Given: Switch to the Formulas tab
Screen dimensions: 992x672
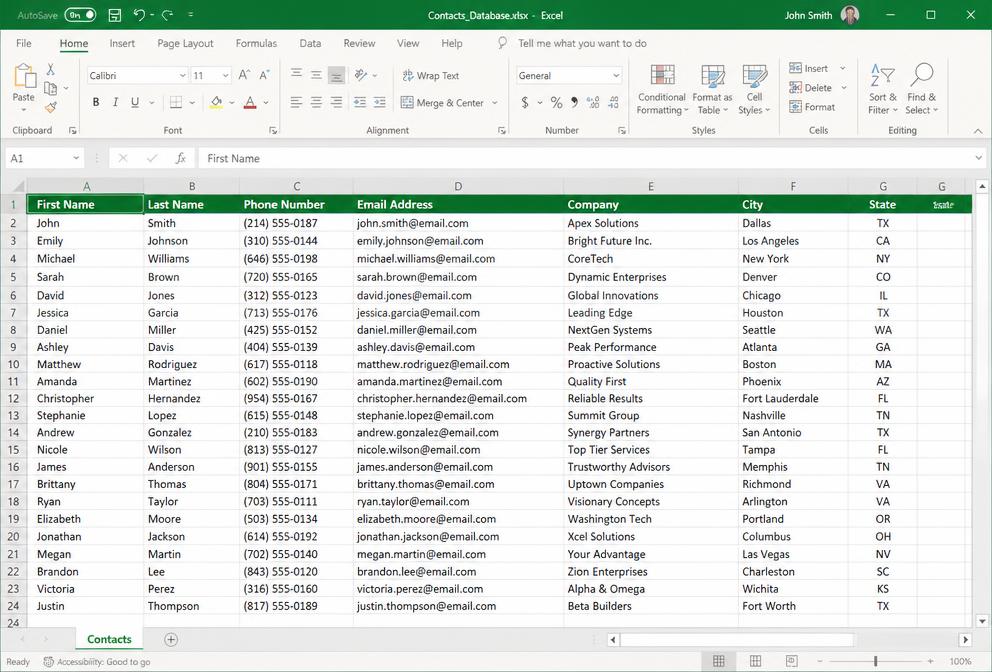Looking at the screenshot, I should click(256, 43).
